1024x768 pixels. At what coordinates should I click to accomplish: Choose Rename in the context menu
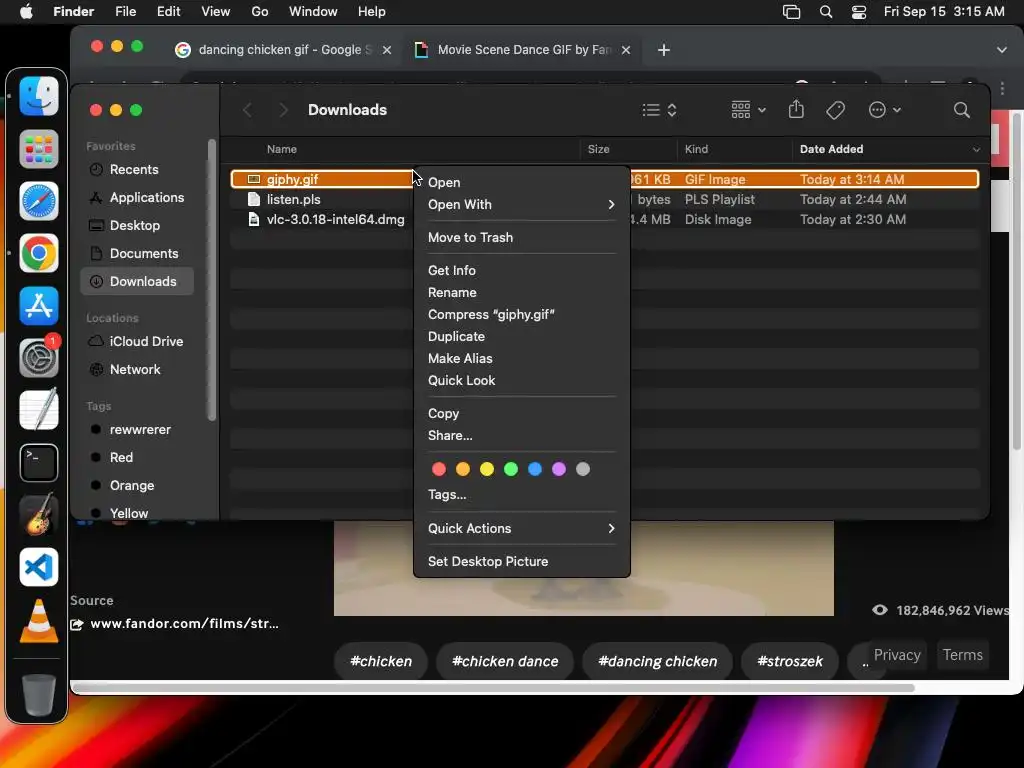(521, 293)
